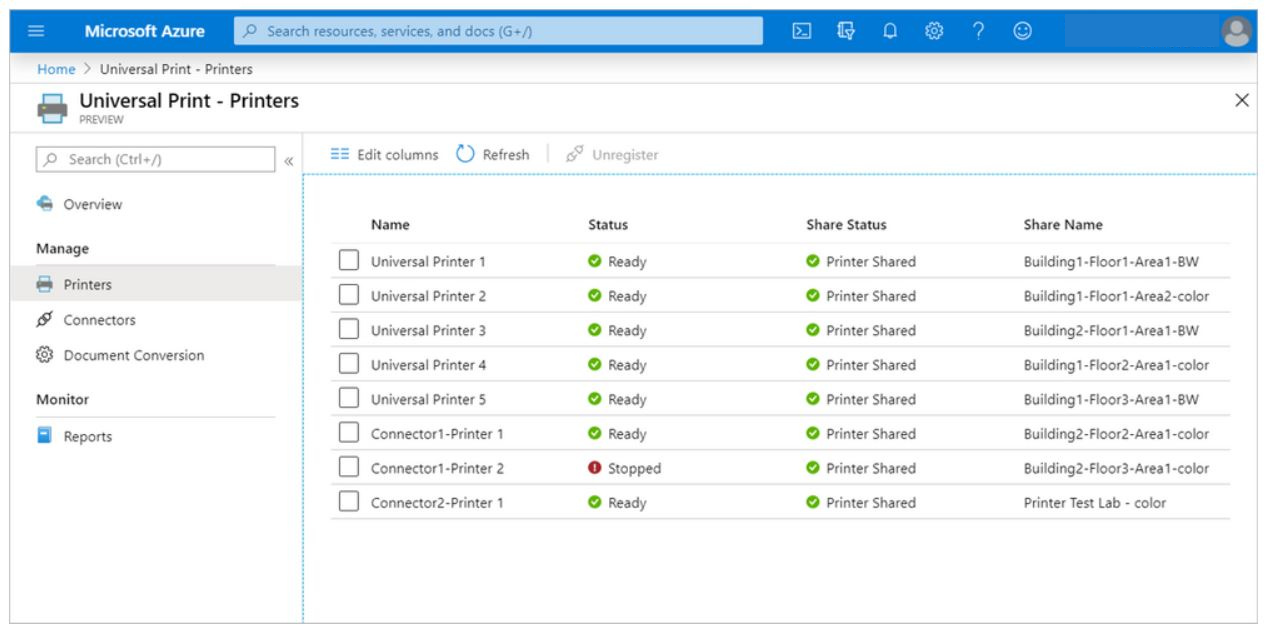Click Ready icon for Connector2-Printer 1
The width and height of the screenshot is (1272, 636).
[x=594, y=503]
